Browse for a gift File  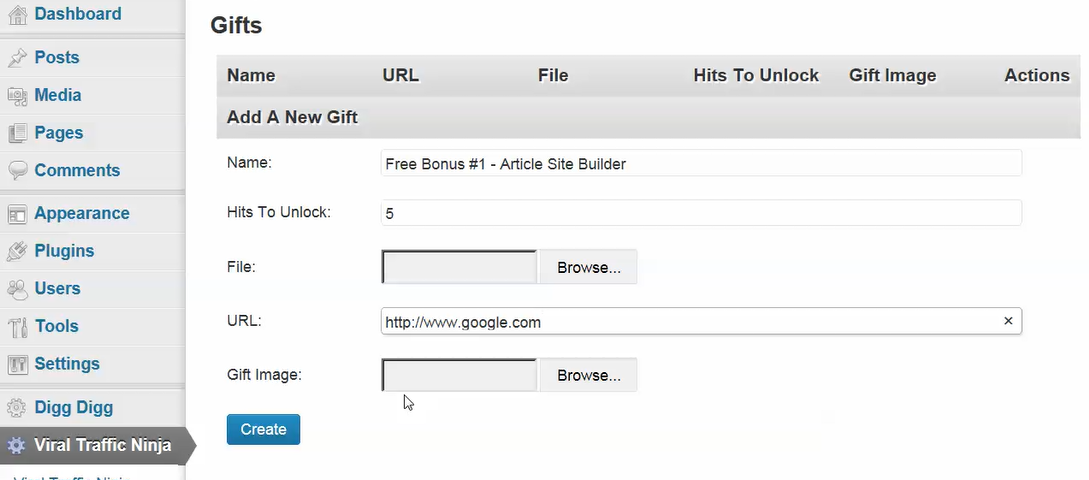point(588,268)
